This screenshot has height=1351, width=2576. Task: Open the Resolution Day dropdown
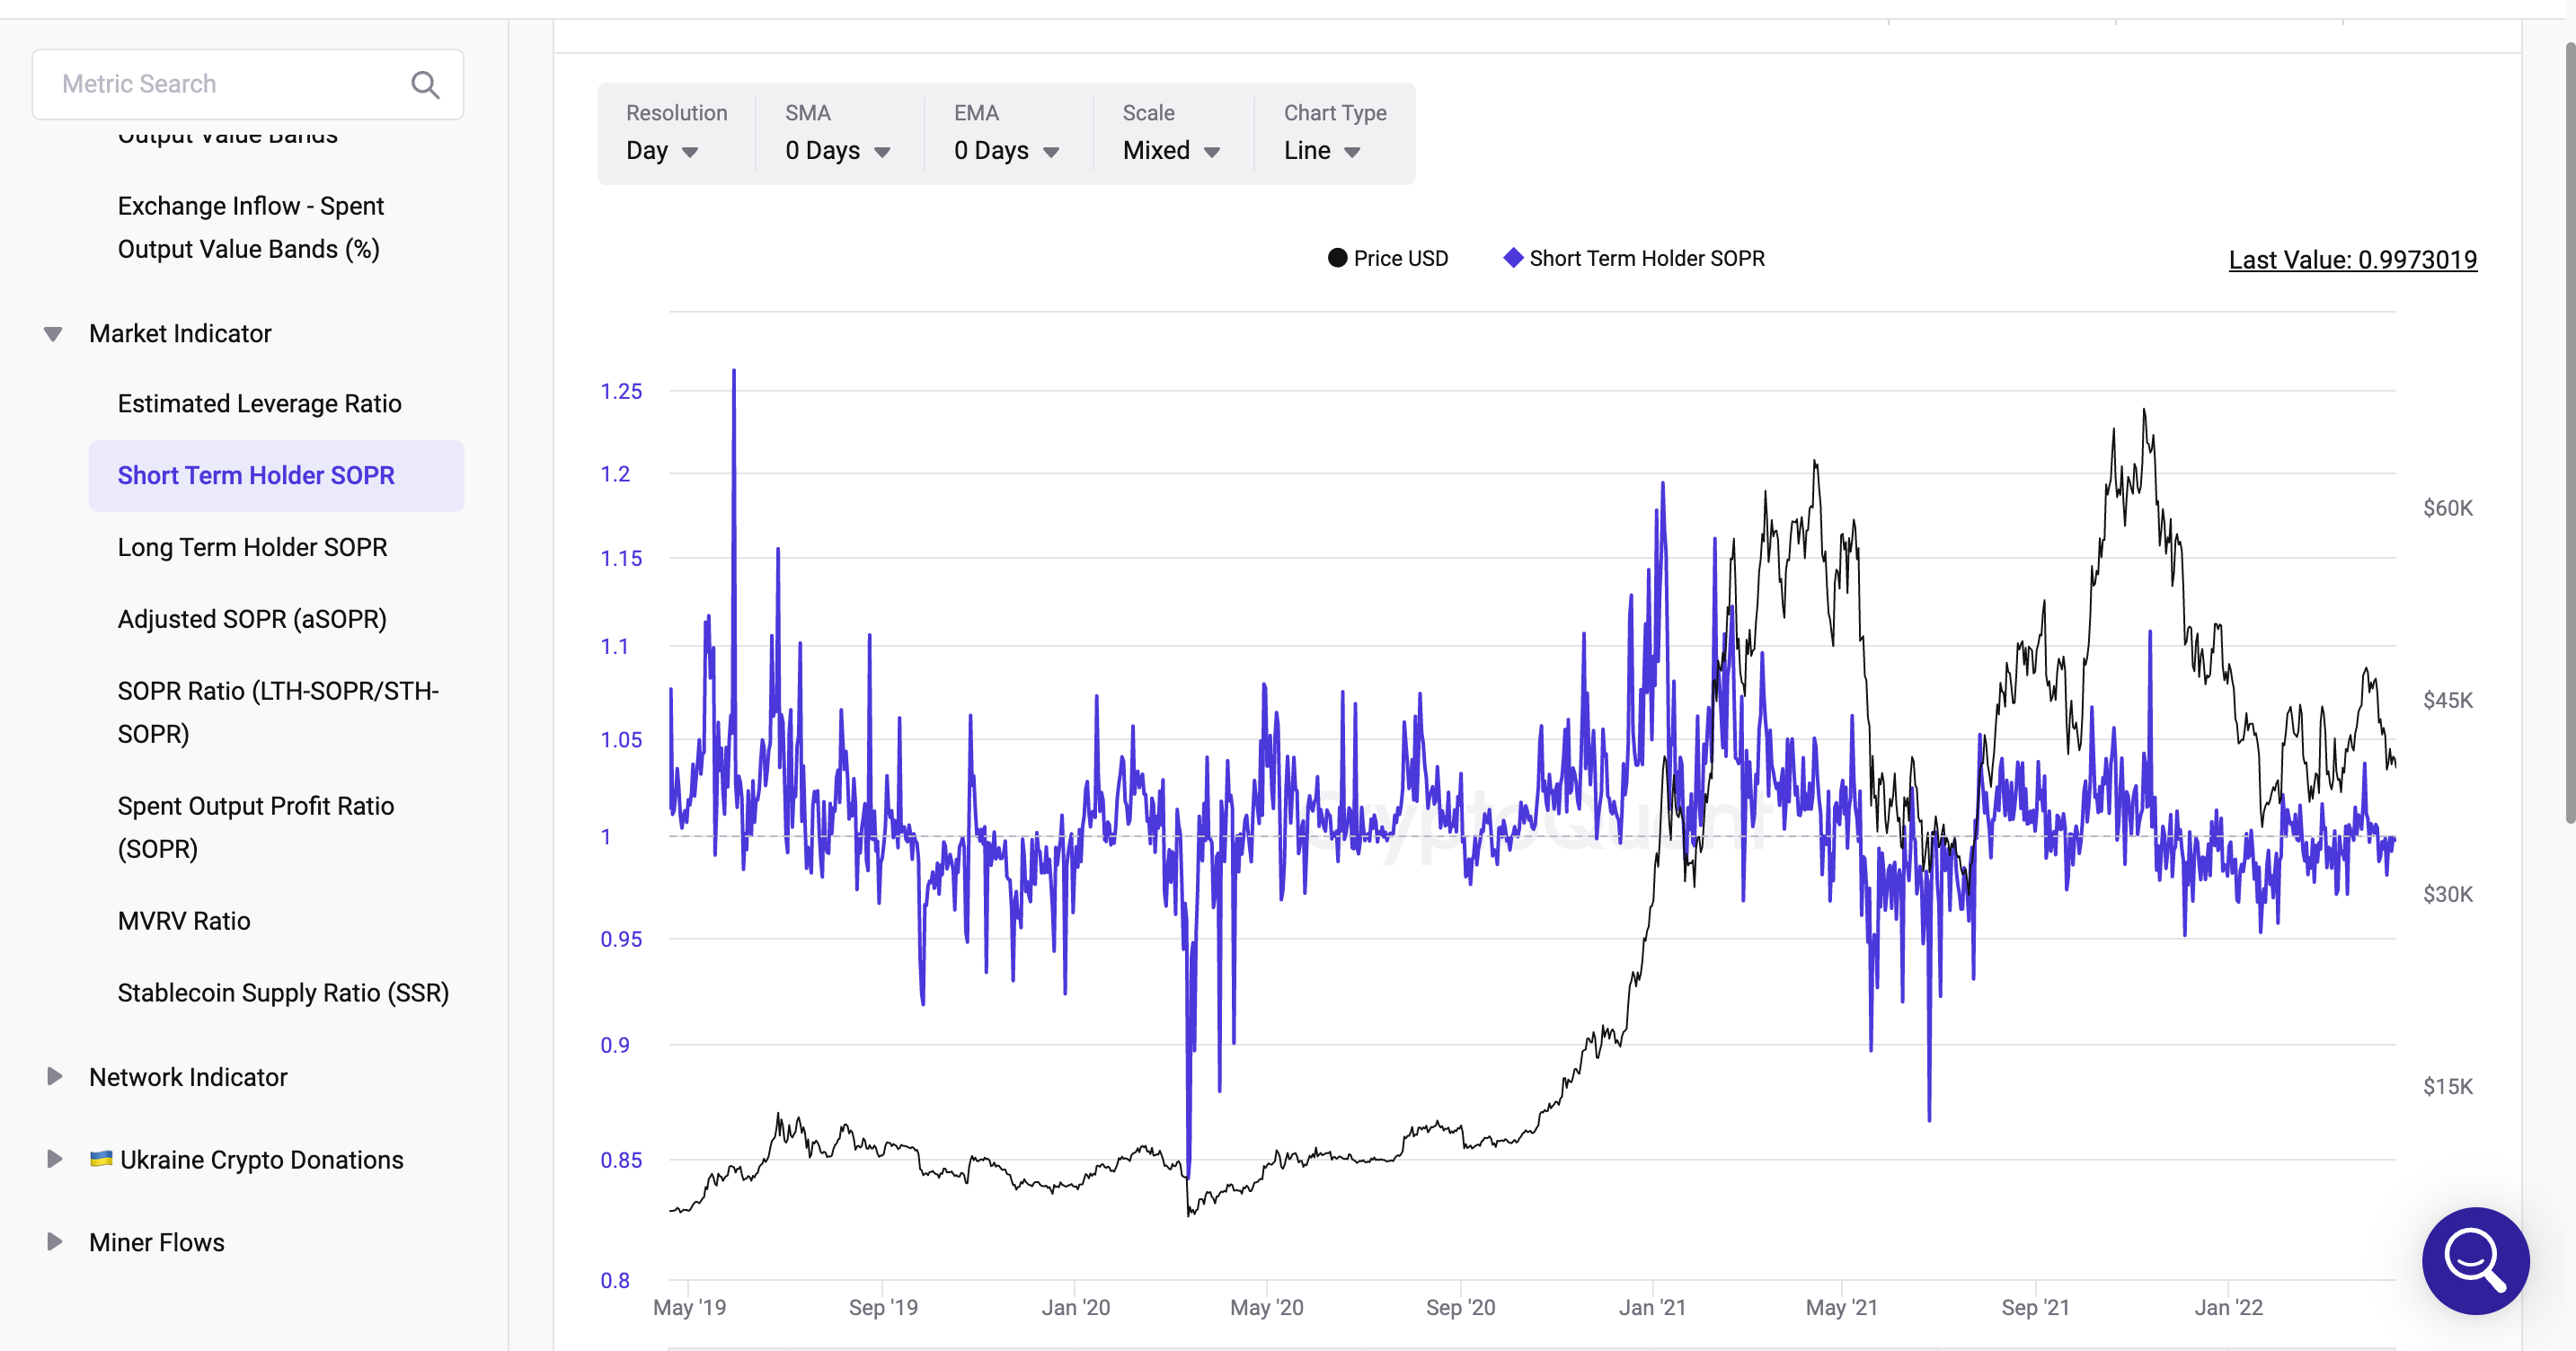pyautogui.click(x=662, y=151)
